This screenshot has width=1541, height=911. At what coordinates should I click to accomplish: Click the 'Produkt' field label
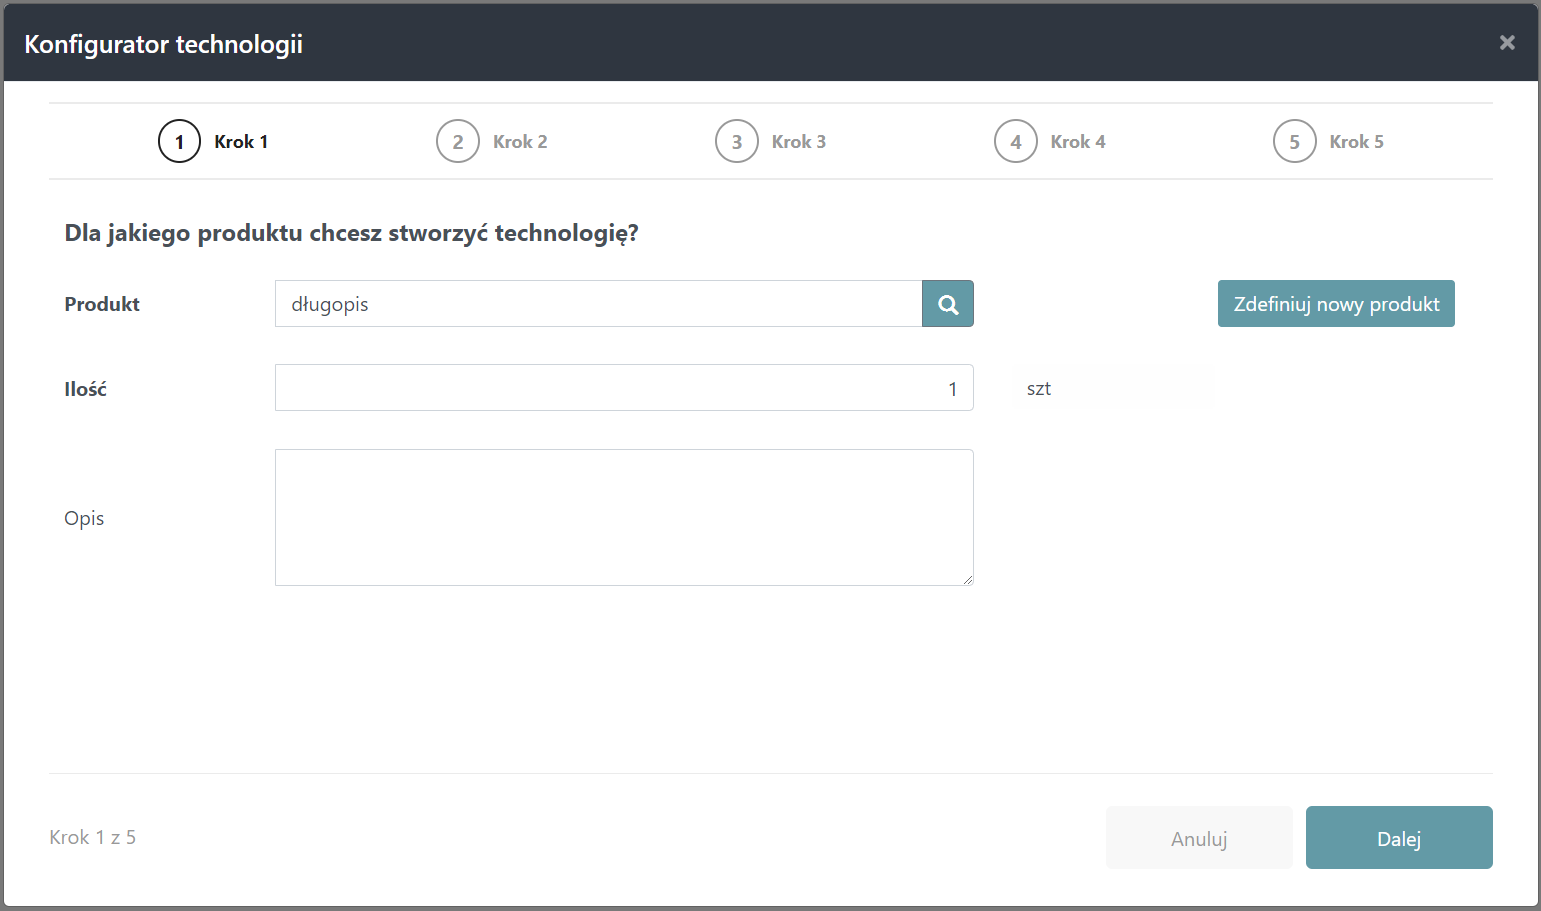tap(102, 304)
